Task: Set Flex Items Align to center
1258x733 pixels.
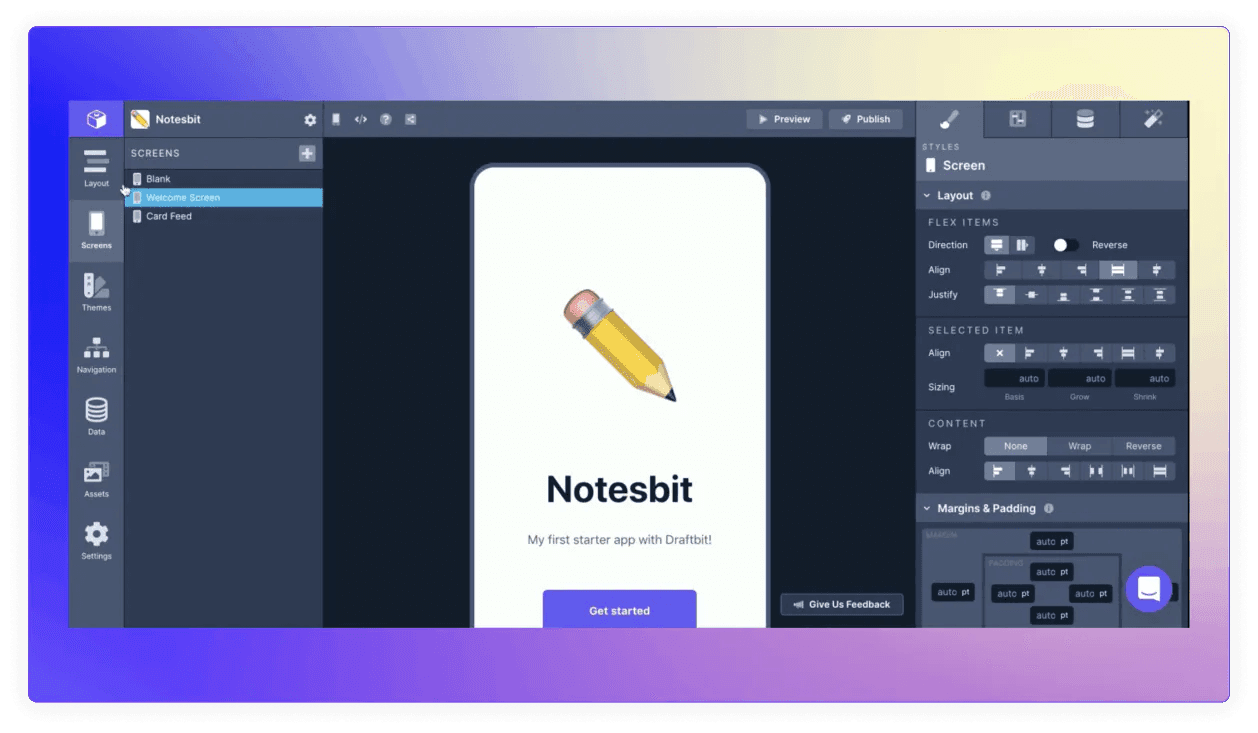Action: coord(1041,270)
